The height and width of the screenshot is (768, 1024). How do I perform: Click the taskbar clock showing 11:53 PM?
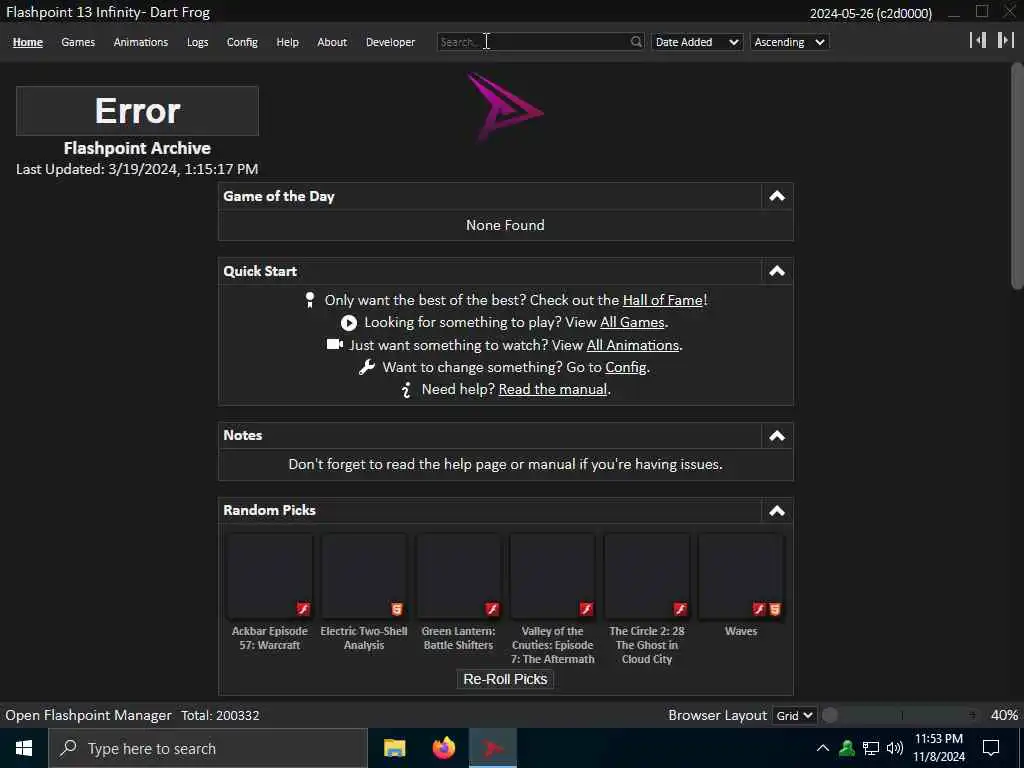(938, 748)
